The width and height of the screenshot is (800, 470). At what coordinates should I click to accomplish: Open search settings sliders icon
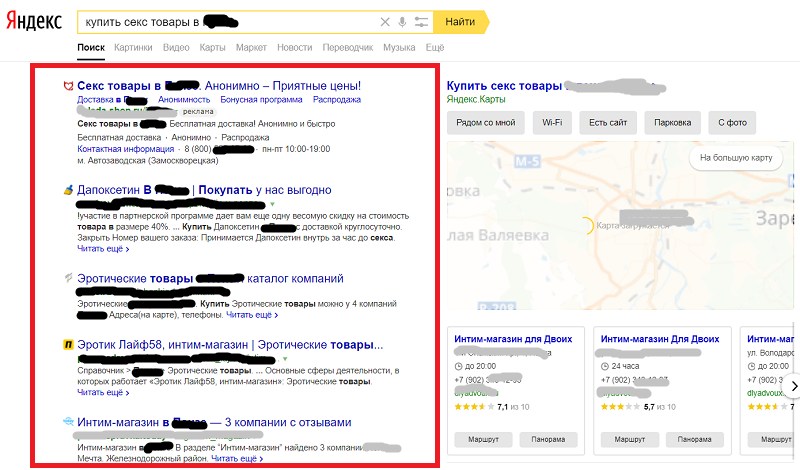421,22
